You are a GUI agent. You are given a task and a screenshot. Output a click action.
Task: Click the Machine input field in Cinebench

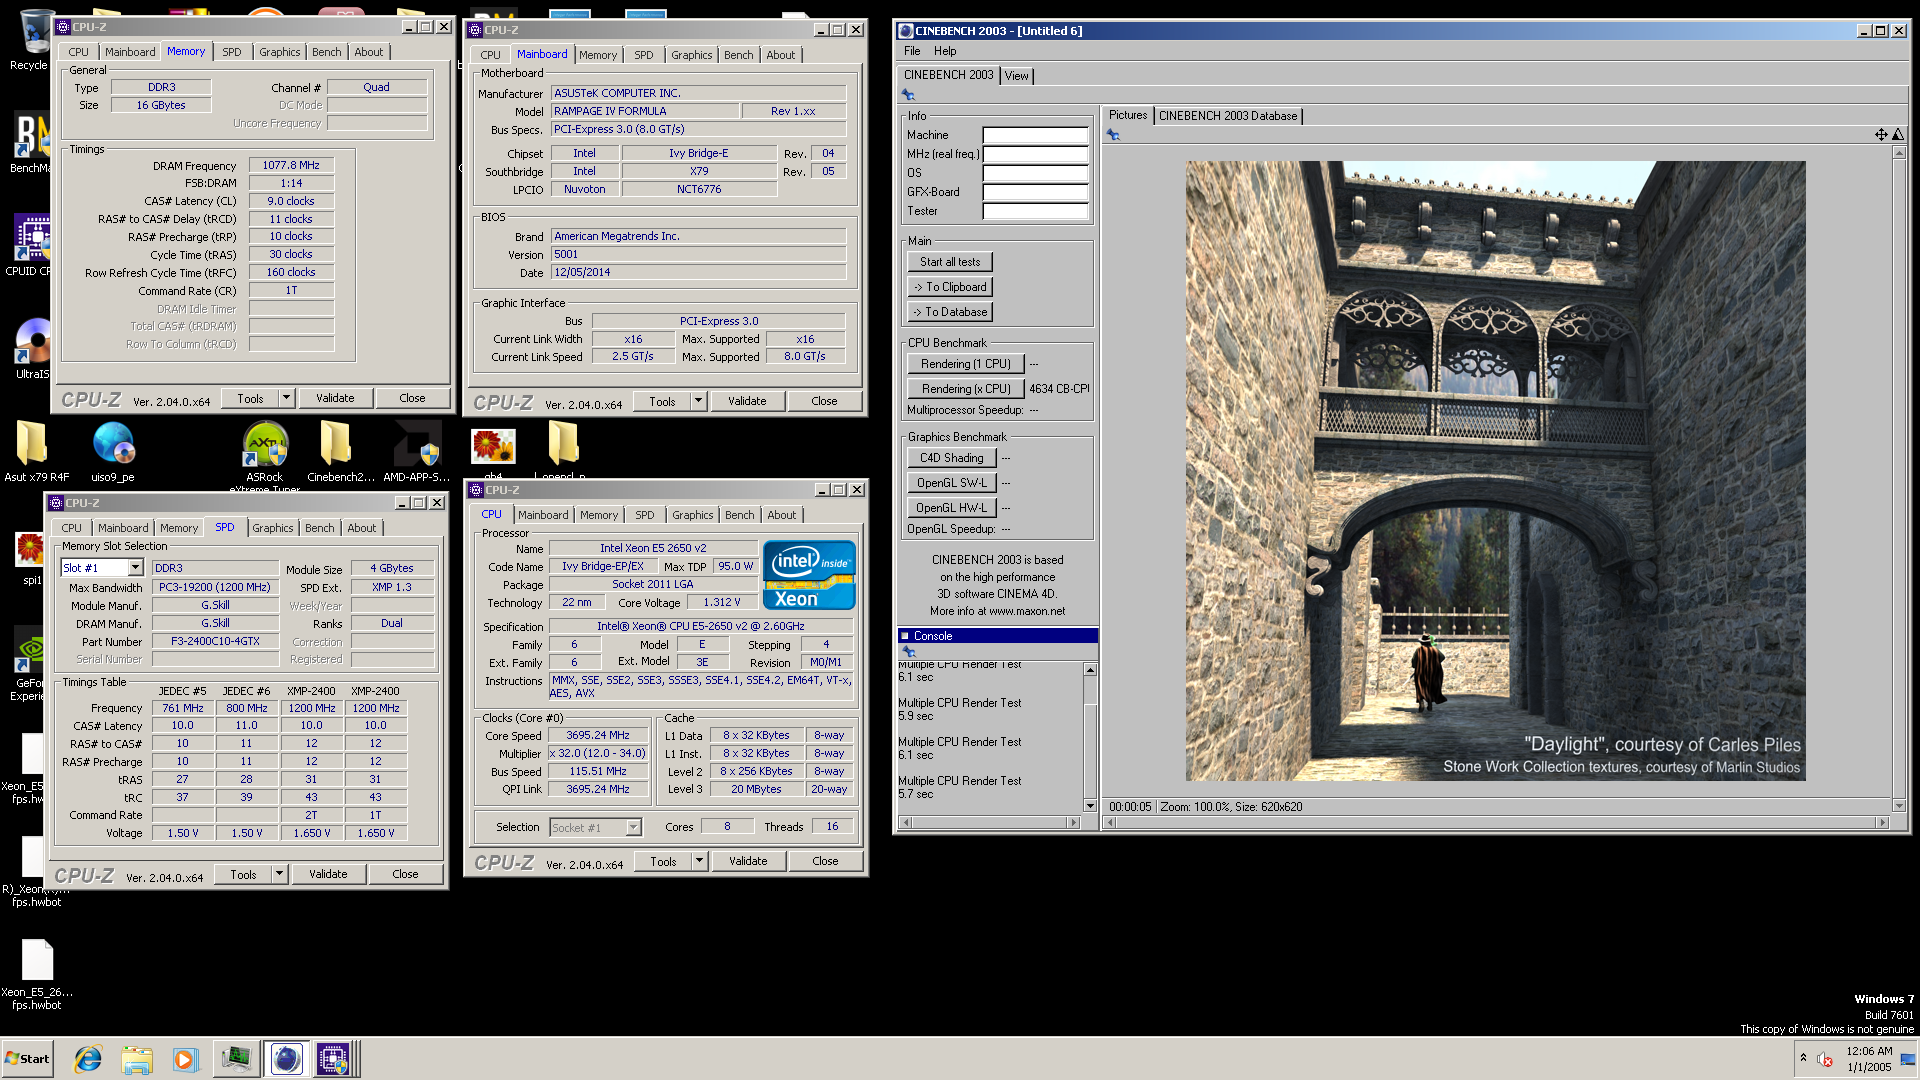pos(1035,135)
